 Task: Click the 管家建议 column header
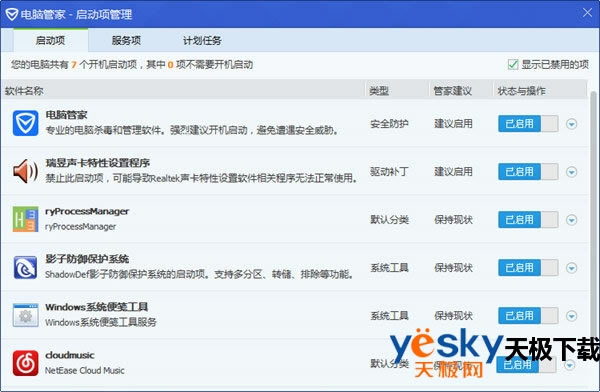click(461, 91)
